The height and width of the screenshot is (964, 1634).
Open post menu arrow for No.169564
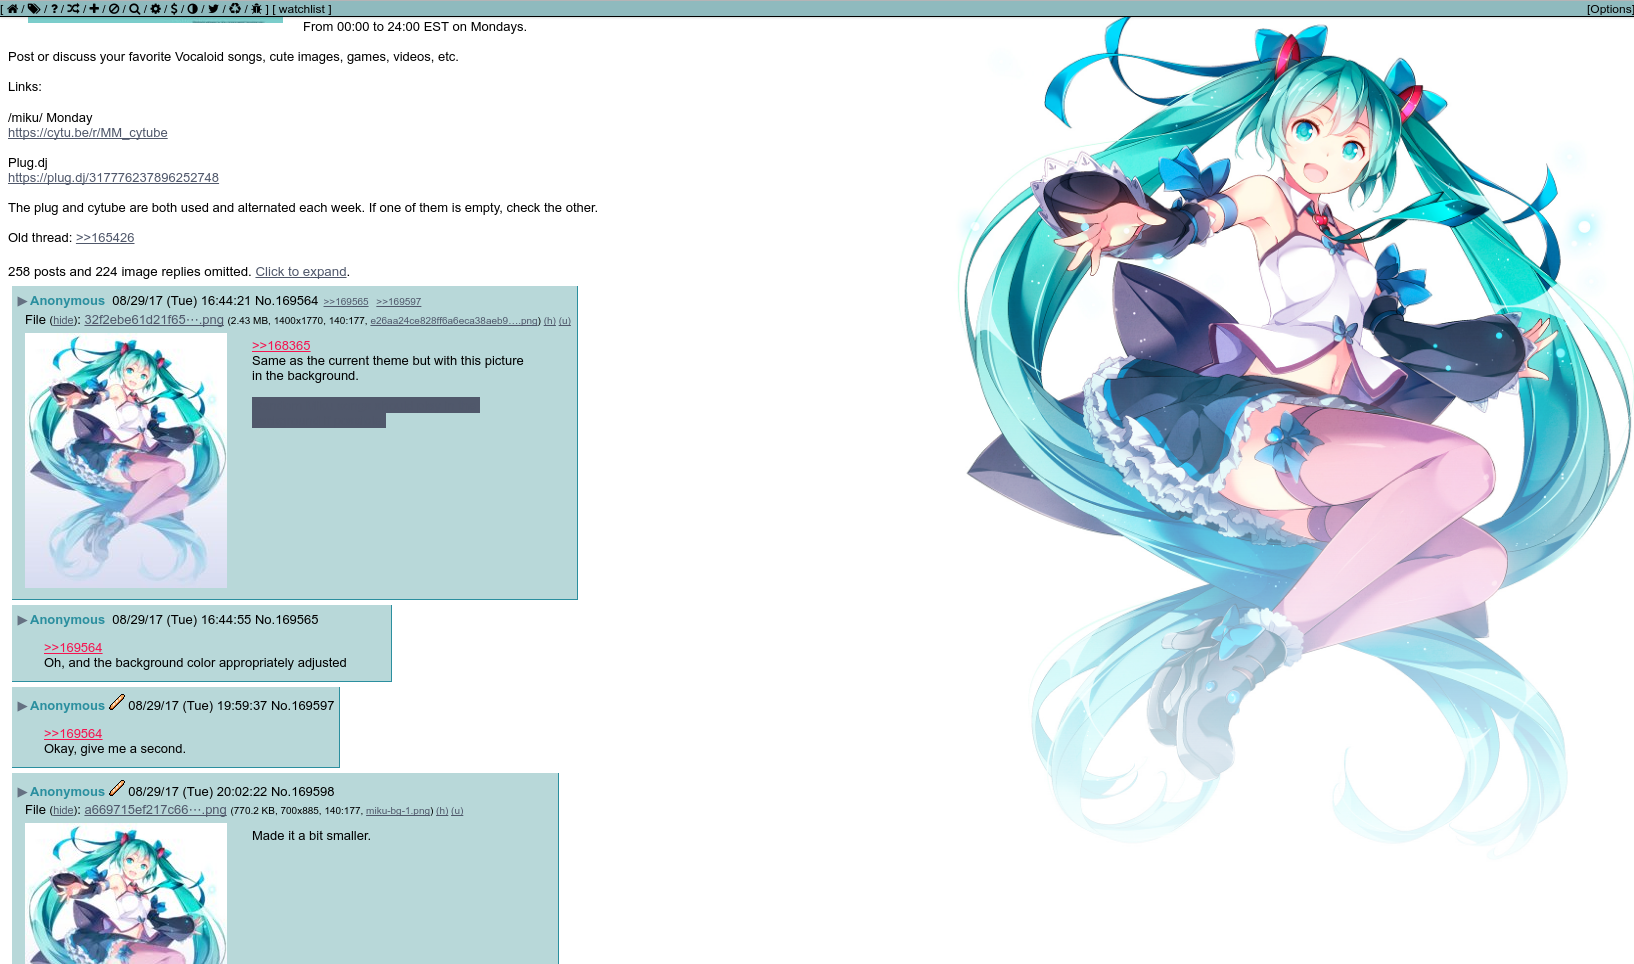pyautogui.click(x=22, y=301)
